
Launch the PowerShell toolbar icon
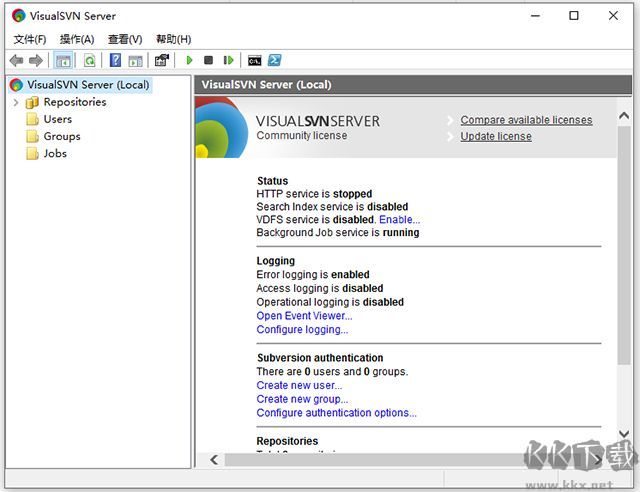coord(275,60)
